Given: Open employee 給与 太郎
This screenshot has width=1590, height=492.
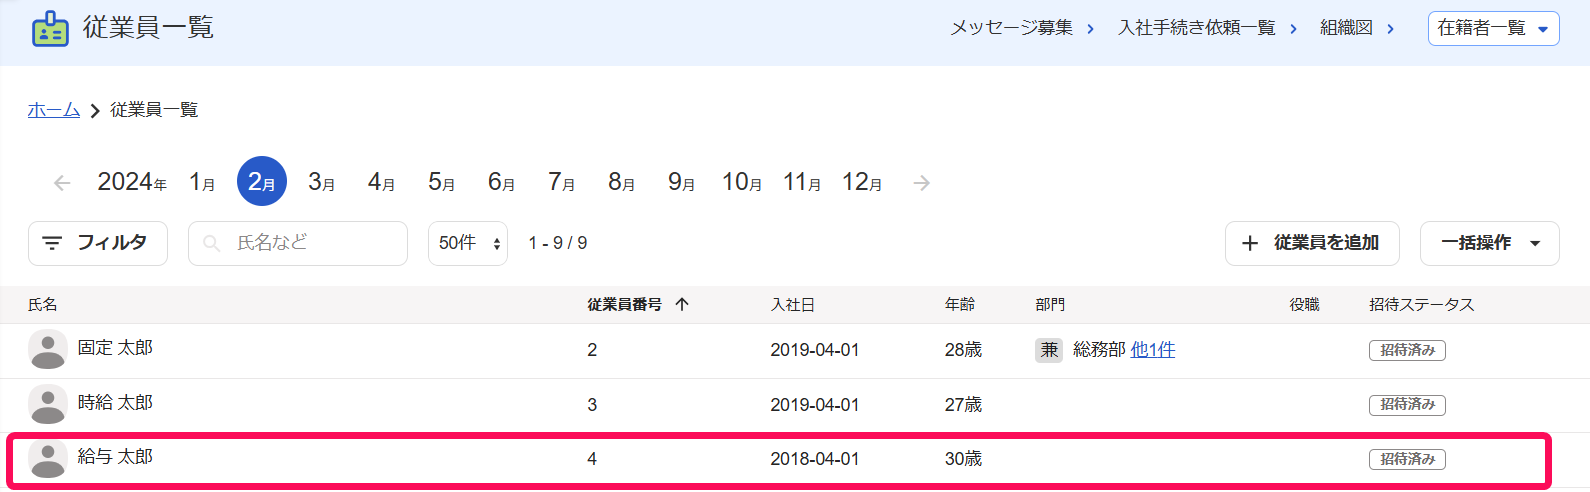Looking at the screenshot, I should pyautogui.click(x=115, y=456).
